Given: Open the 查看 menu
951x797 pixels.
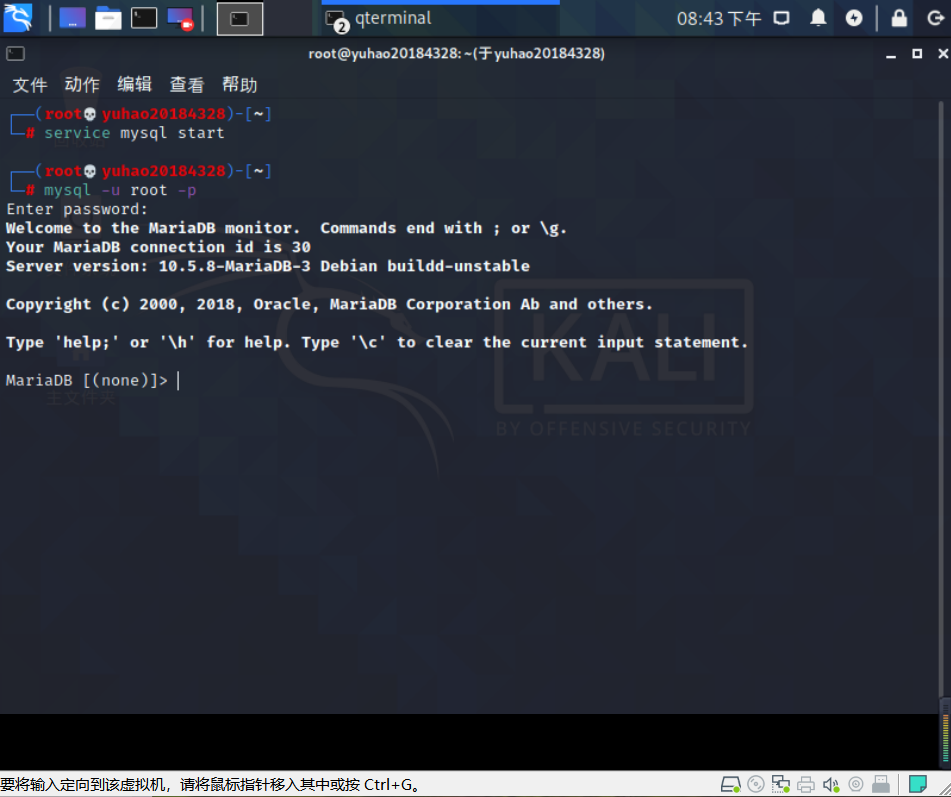Looking at the screenshot, I should point(187,85).
